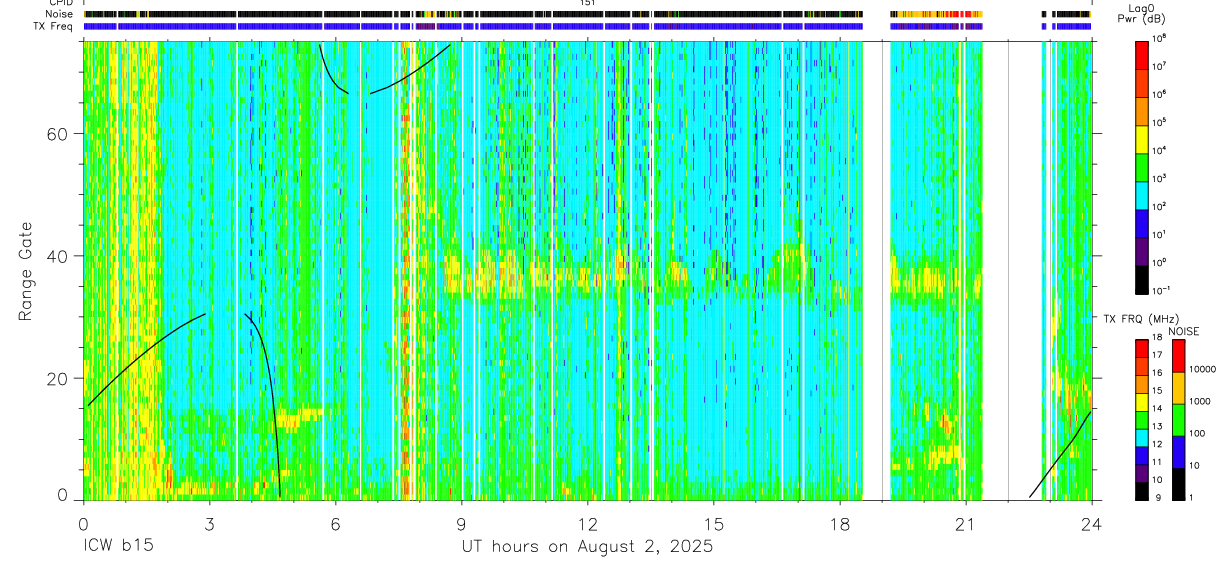This screenshot has width=1228, height=567.
Task: Pick the cyan segment of the Lag0 Pwr colorbar
Action: coord(1143,195)
